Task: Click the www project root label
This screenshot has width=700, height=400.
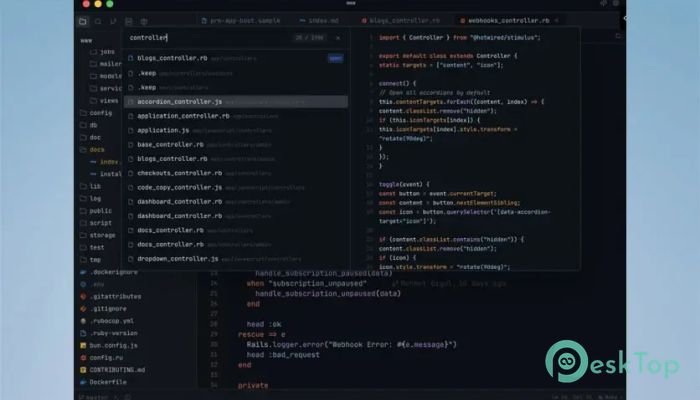Action: pyautogui.click(x=86, y=41)
